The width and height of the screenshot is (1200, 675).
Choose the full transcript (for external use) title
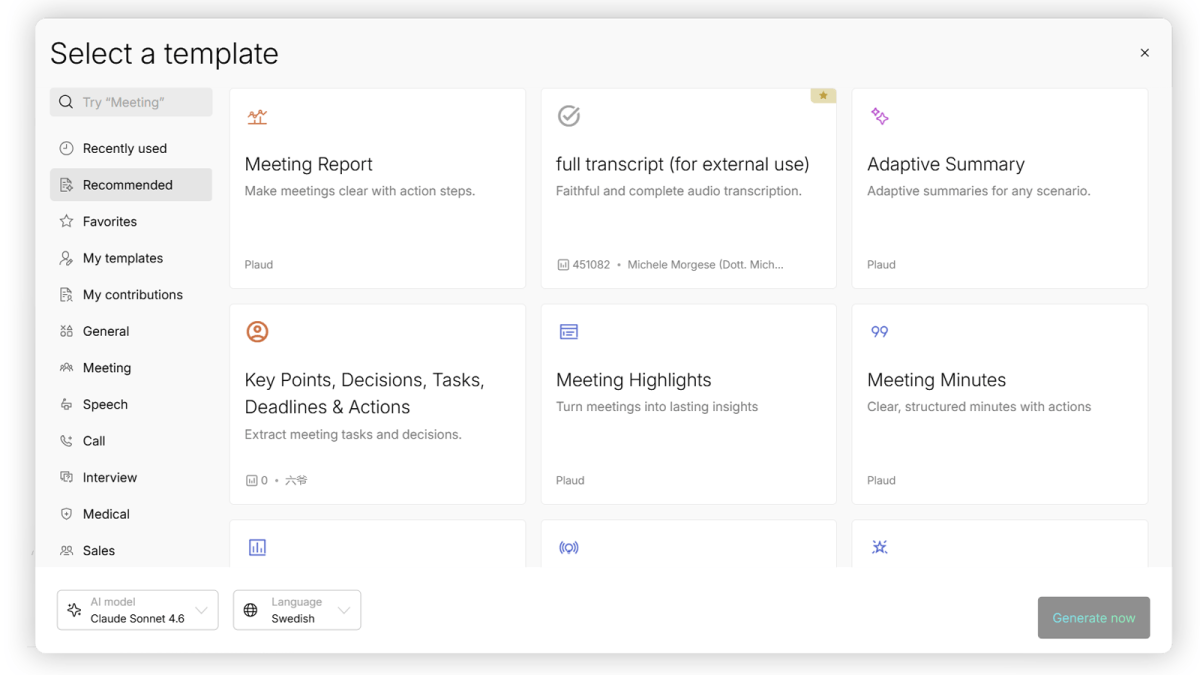[683, 164]
